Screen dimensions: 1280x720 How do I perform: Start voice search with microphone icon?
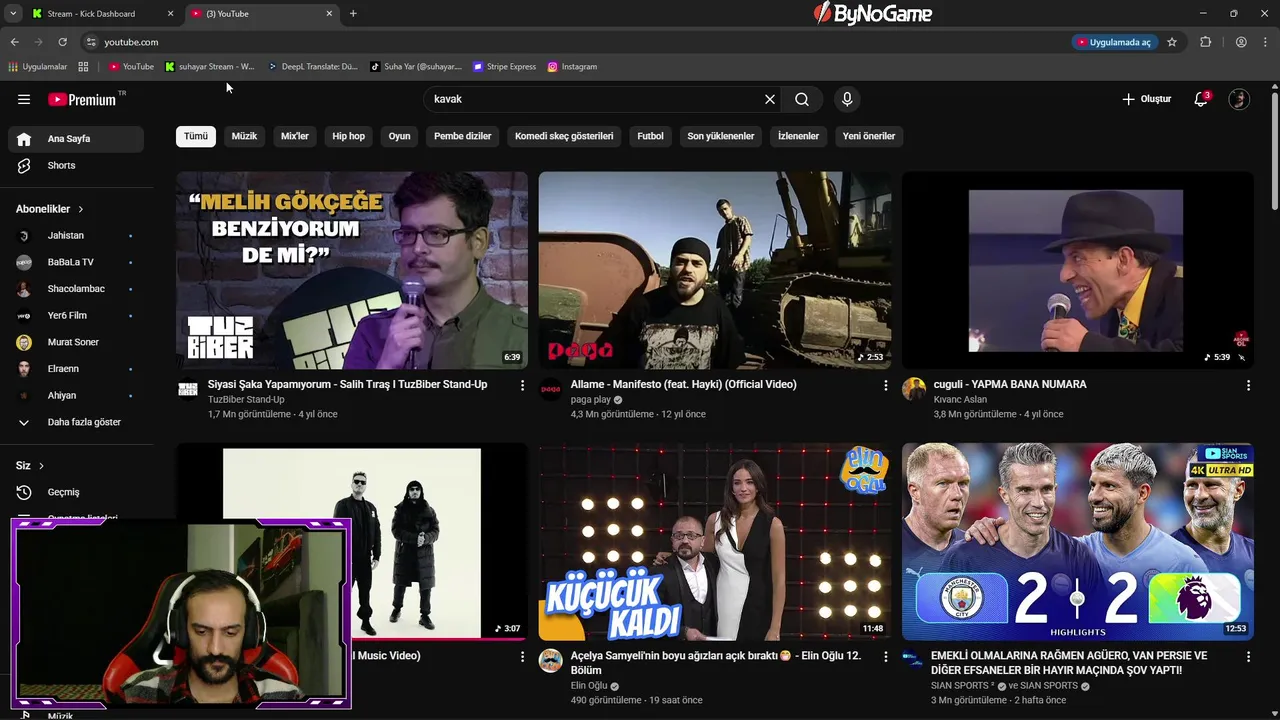[x=847, y=99]
